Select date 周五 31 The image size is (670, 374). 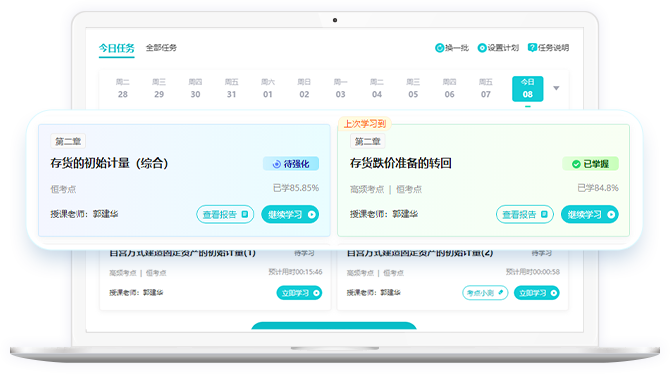232,88
